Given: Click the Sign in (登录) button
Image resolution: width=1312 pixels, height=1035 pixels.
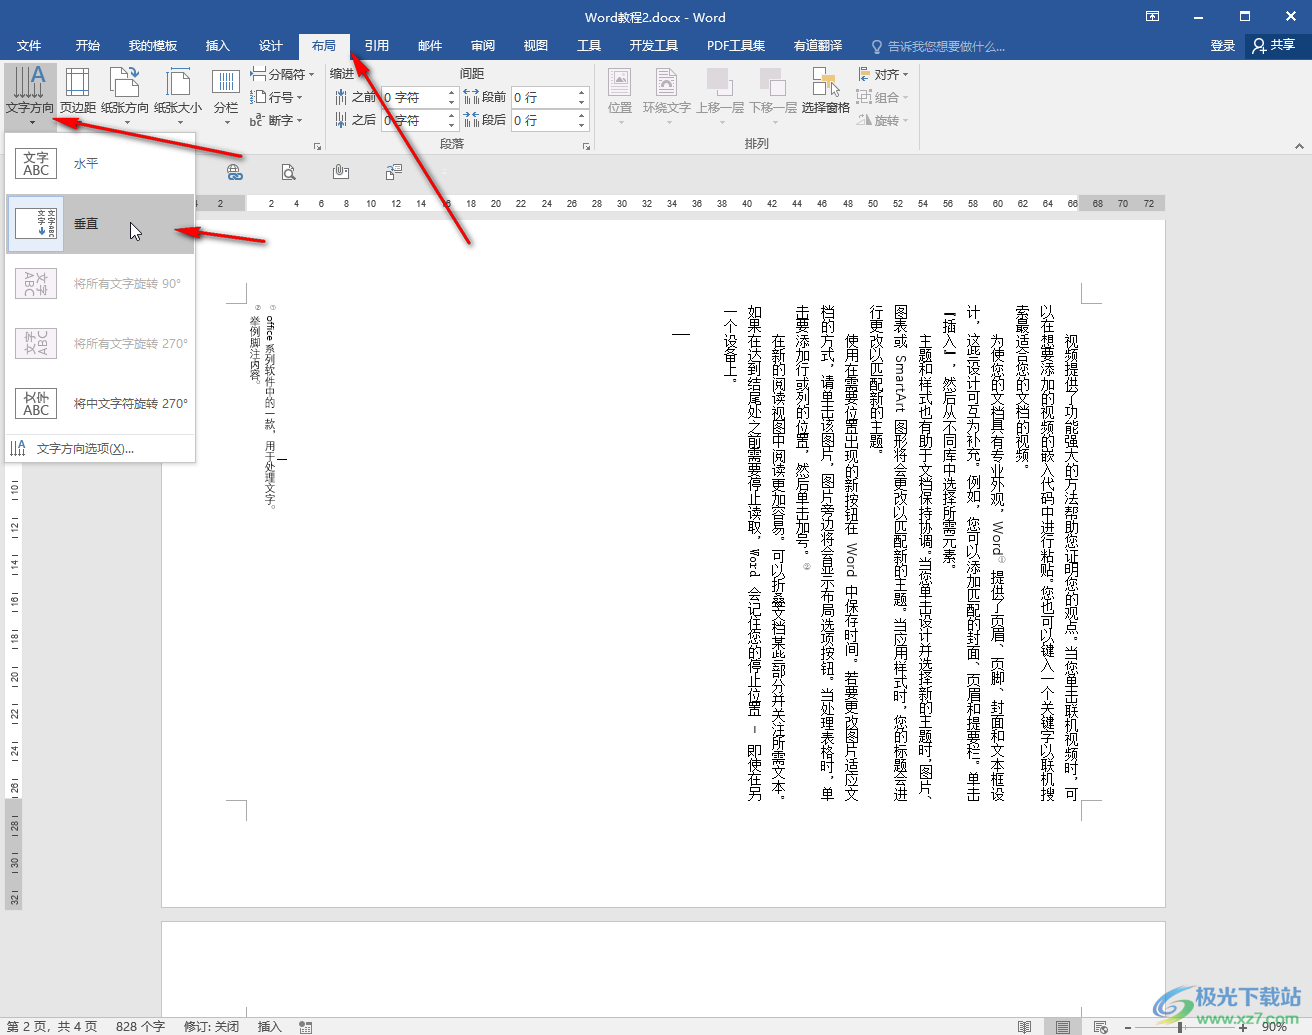Looking at the screenshot, I should [x=1223, y=46].
